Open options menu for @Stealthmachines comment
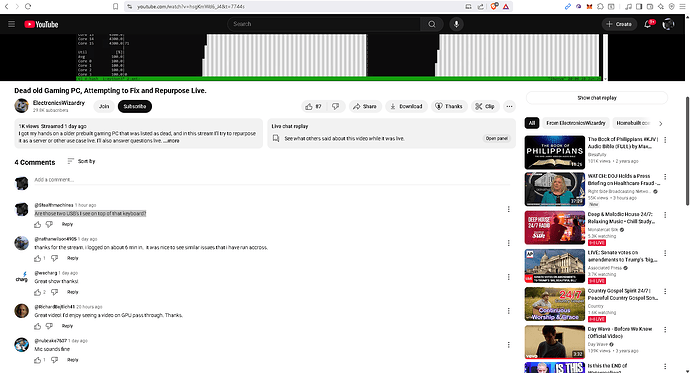The image size is (690, 373). coord(508,209)
